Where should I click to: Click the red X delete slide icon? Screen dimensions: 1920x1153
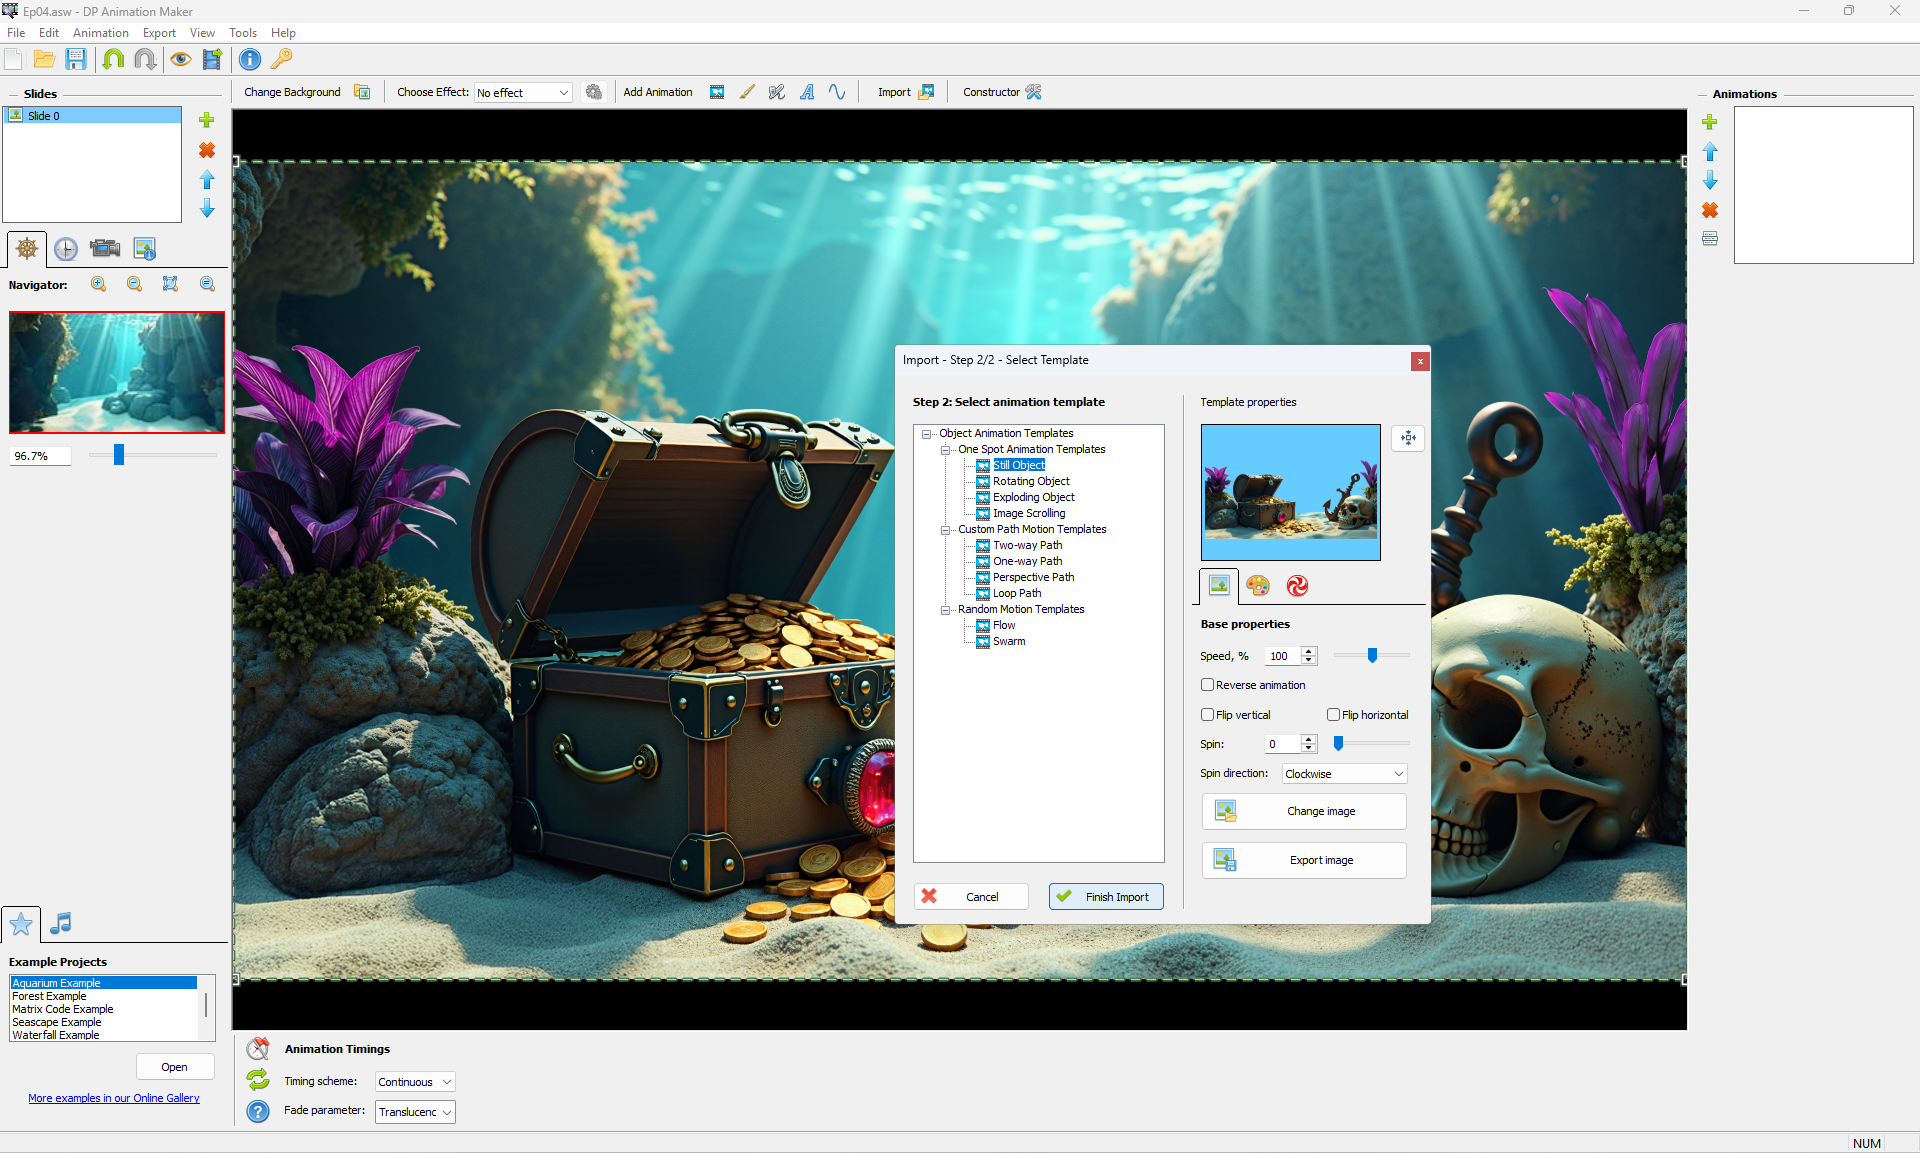pos(207,150)
